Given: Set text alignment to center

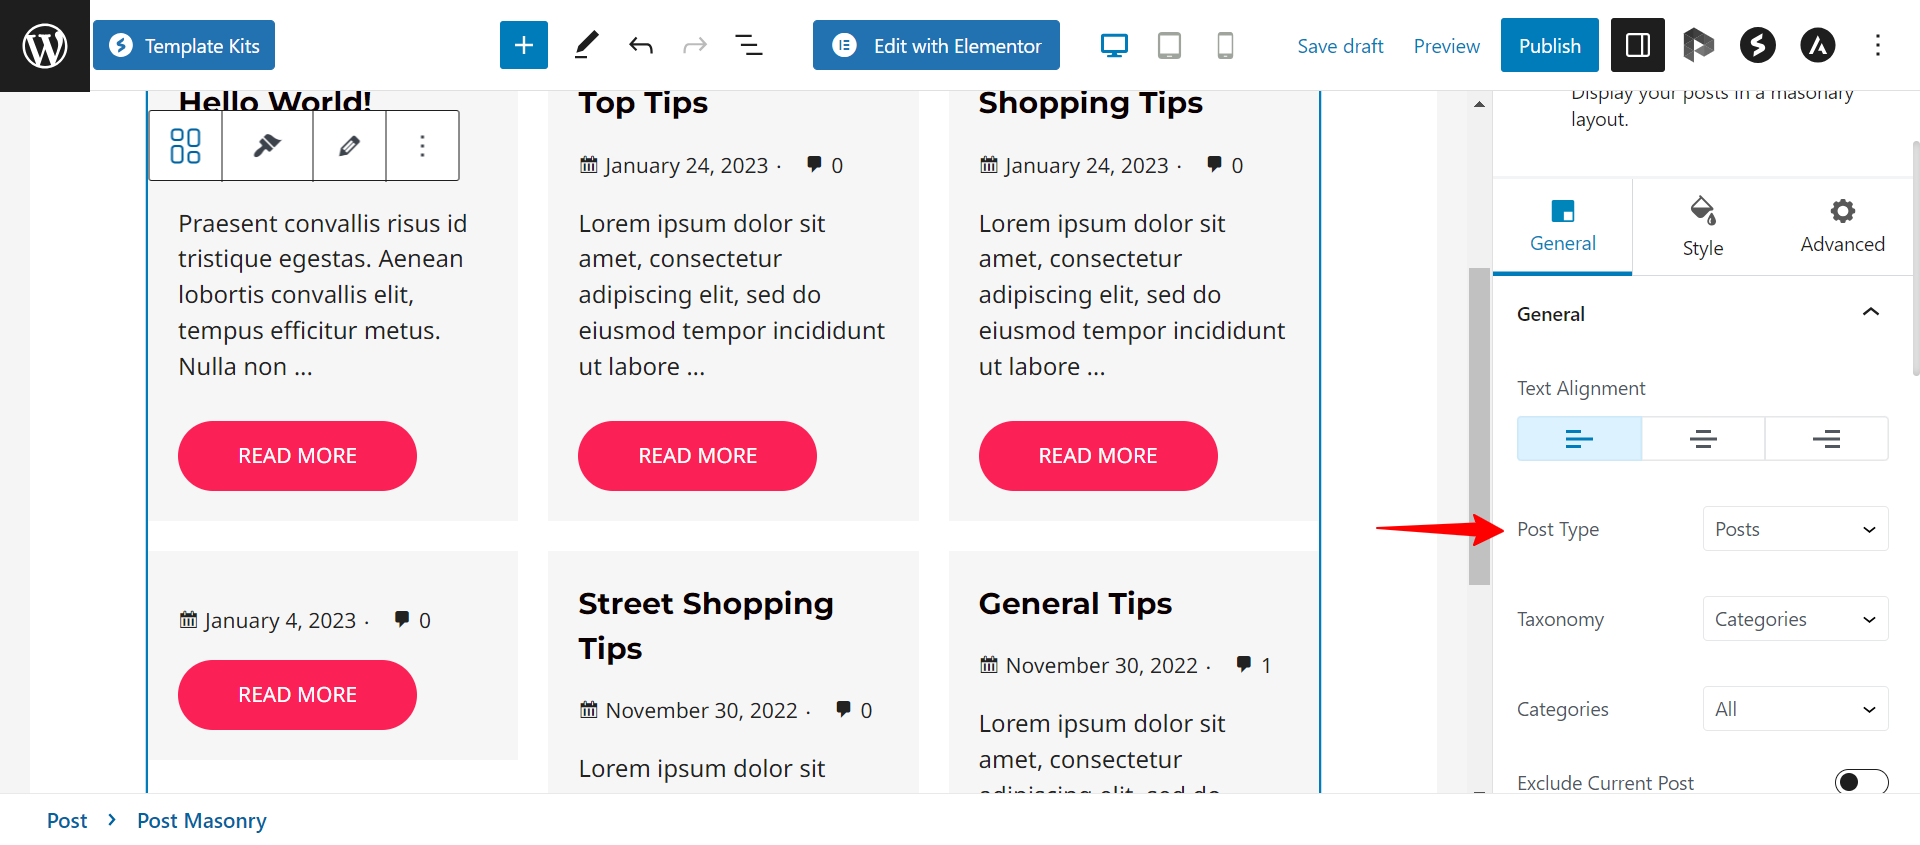Looking at the screenshot, I should 1703,439.
